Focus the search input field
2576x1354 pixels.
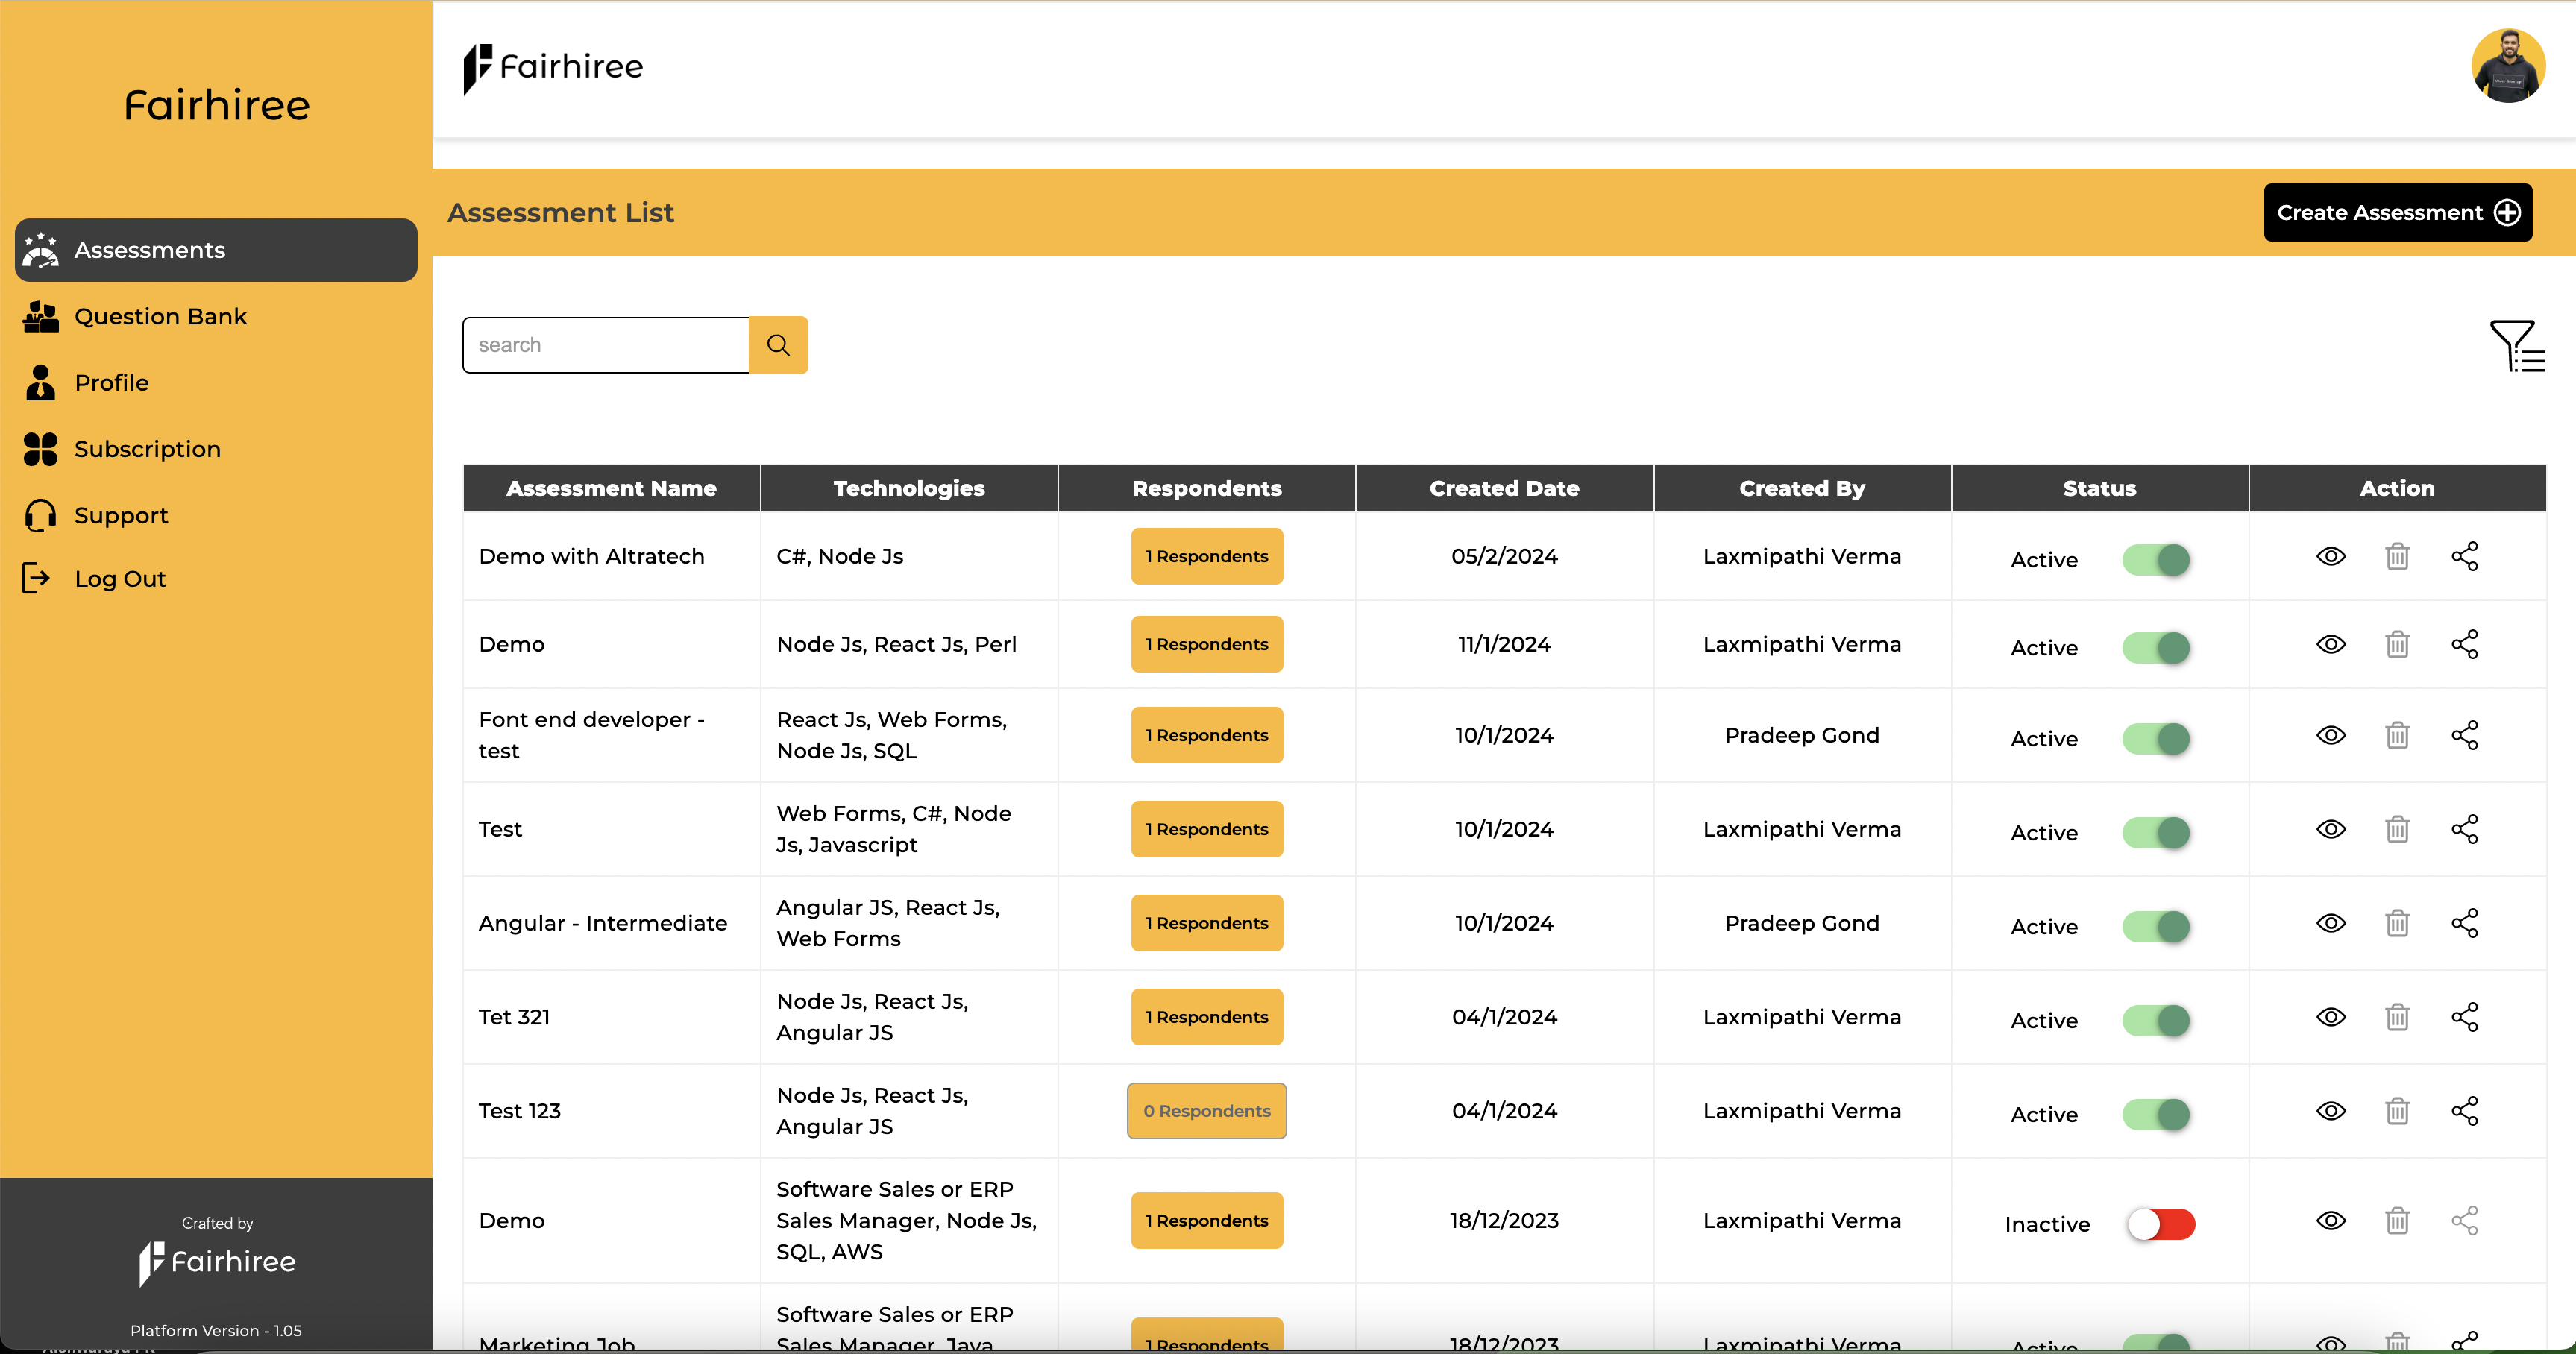pos(606,345)
